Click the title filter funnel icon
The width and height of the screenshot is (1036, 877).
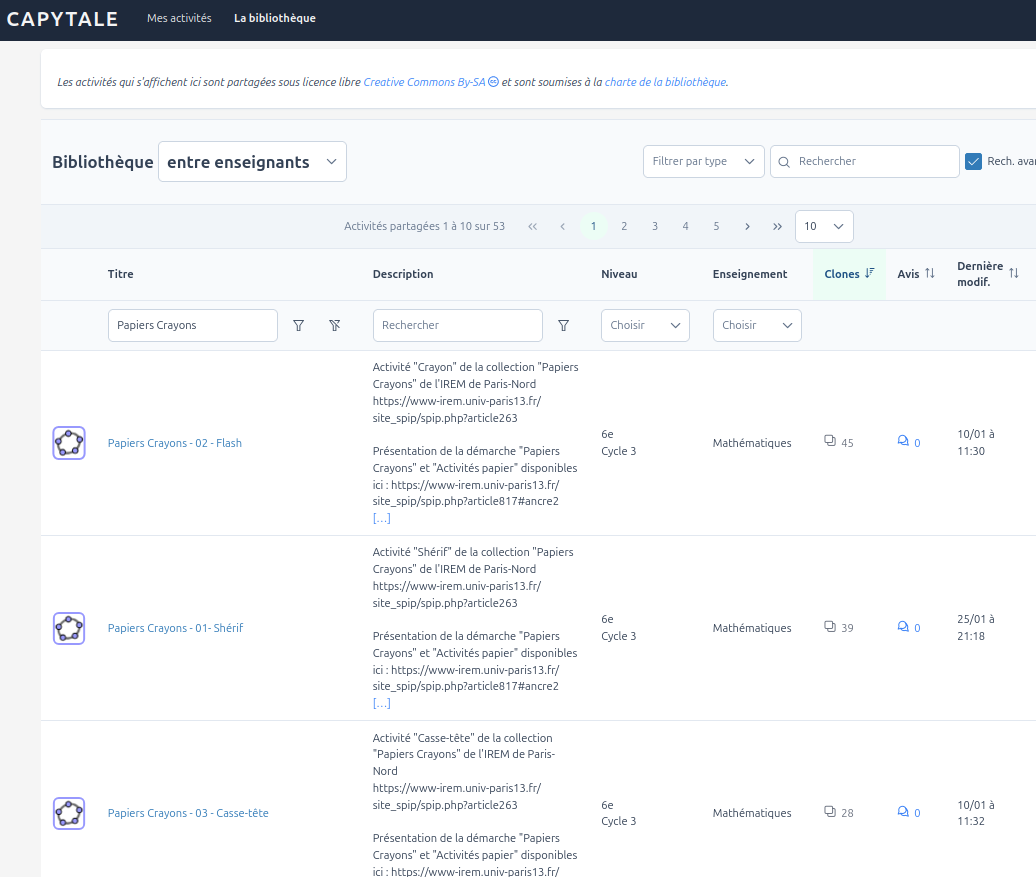pos(299,325)
